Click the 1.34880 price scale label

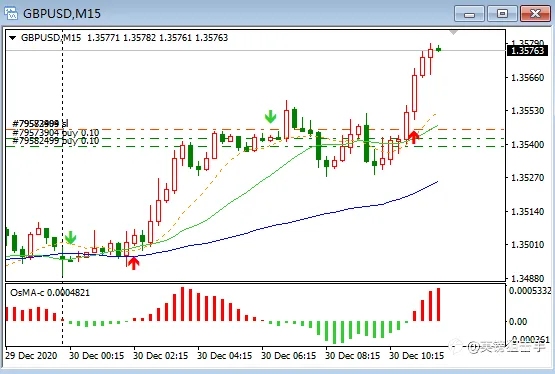pyautogui.click(x=527, y=278)
